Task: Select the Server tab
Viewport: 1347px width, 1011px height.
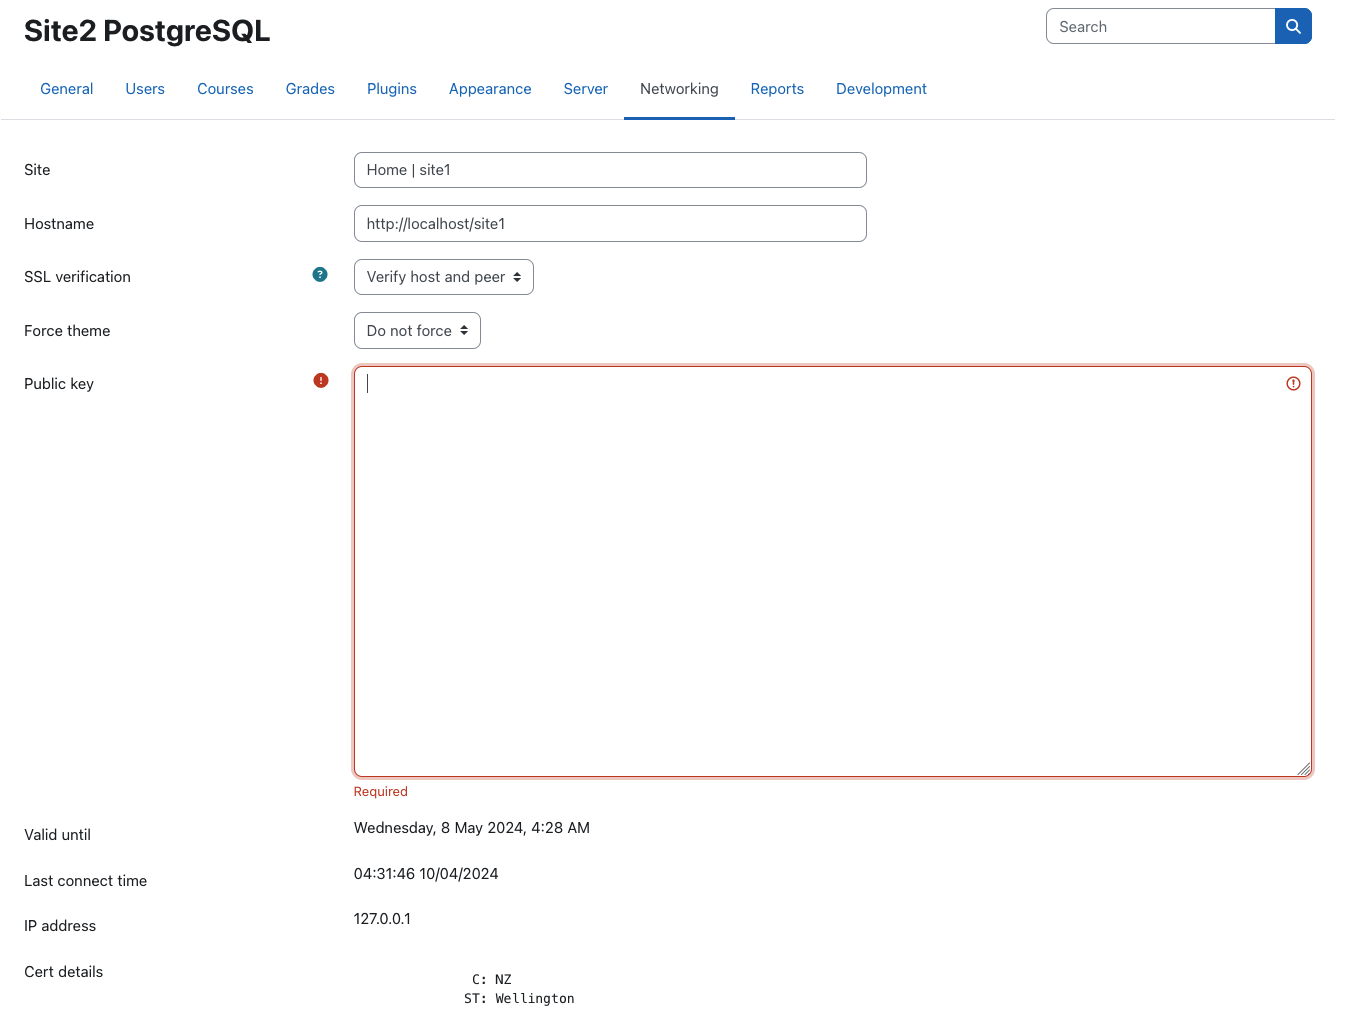Action: [x=586, y=89]
